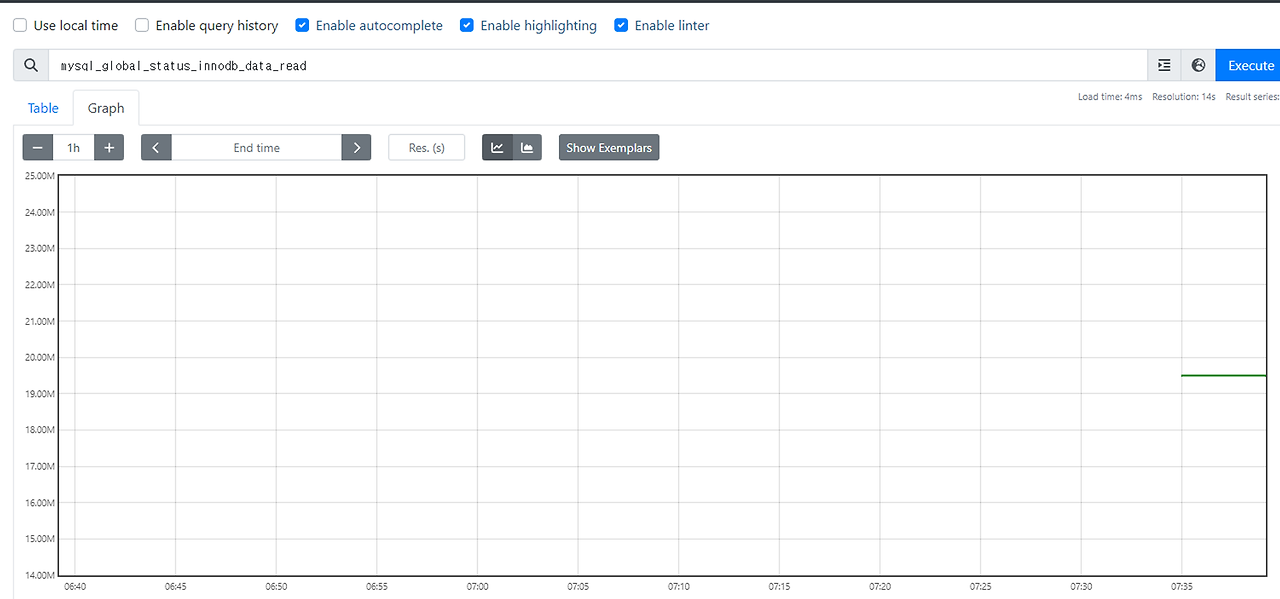Select the Graph tab
The height and width of the screenshot is (599, 1280).
(106, 108)
